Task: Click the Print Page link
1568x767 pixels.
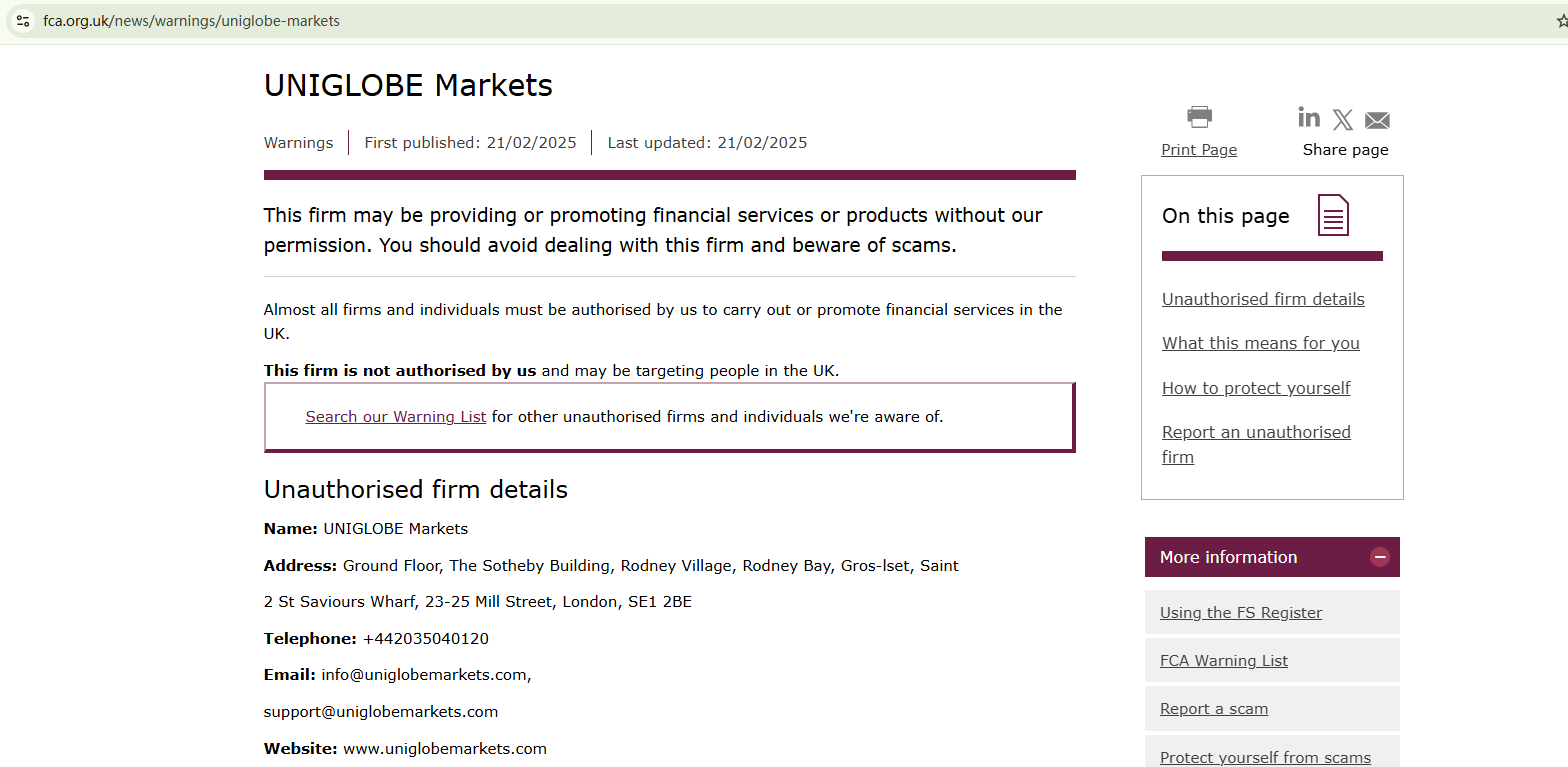Action: pos(1199,150)
